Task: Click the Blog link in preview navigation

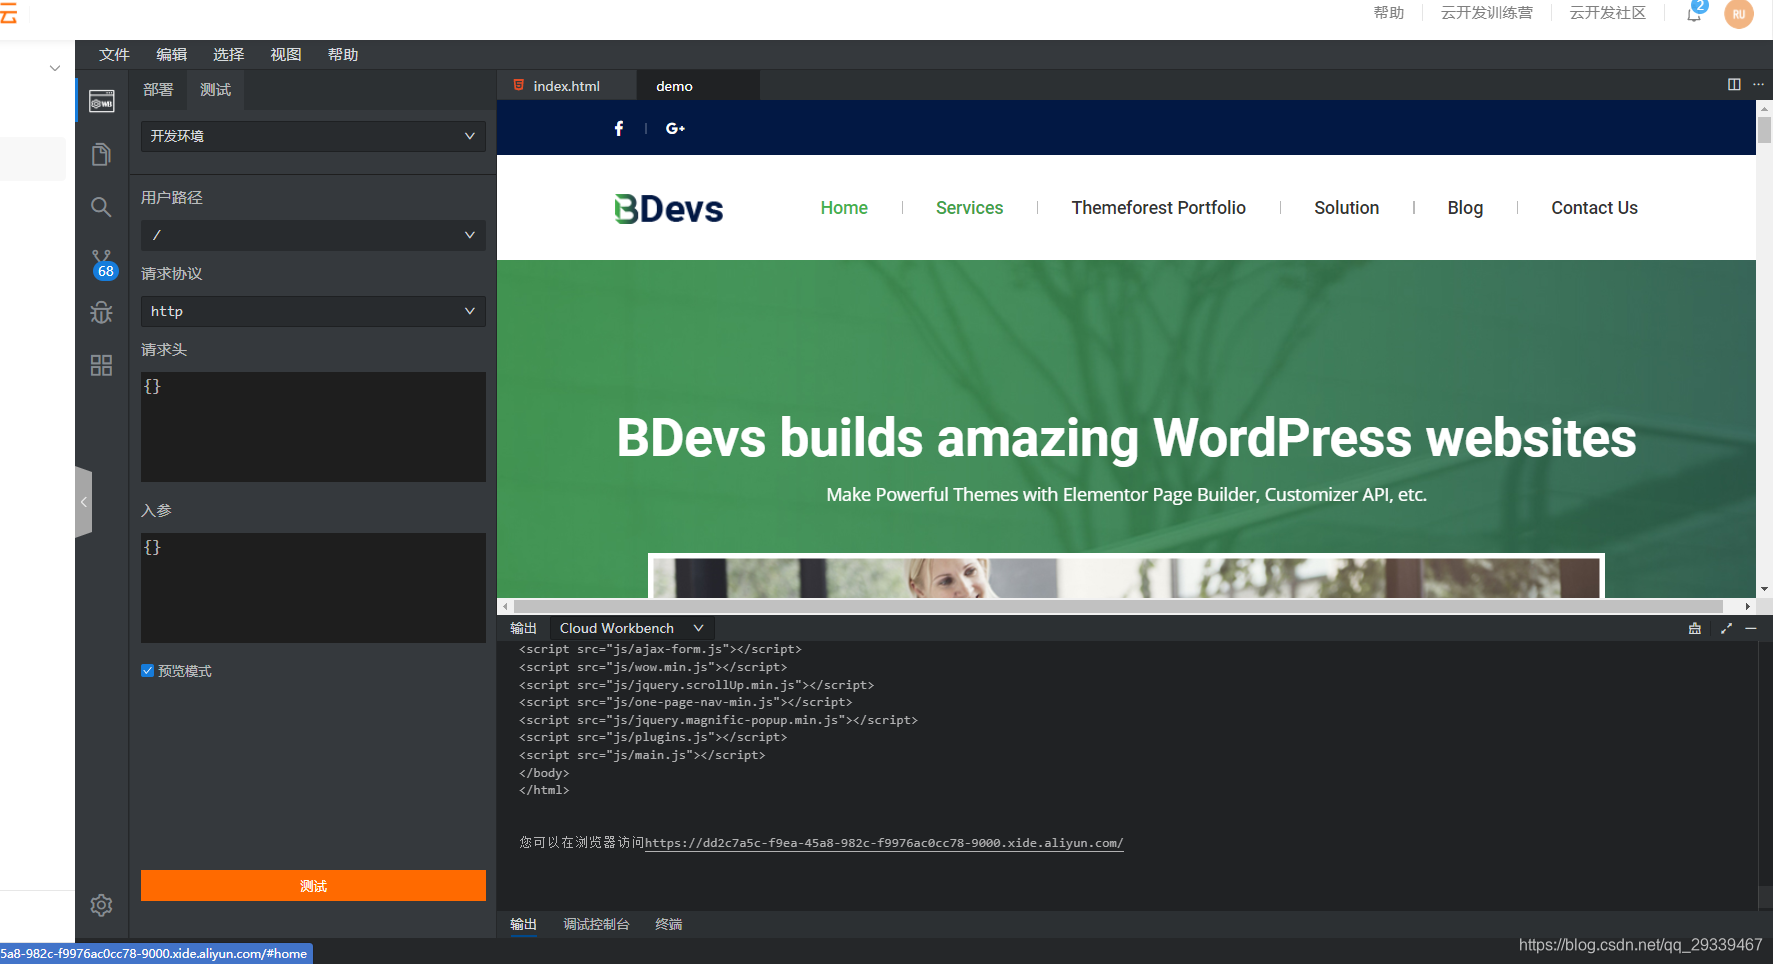Action: (x=1465, y=208)
